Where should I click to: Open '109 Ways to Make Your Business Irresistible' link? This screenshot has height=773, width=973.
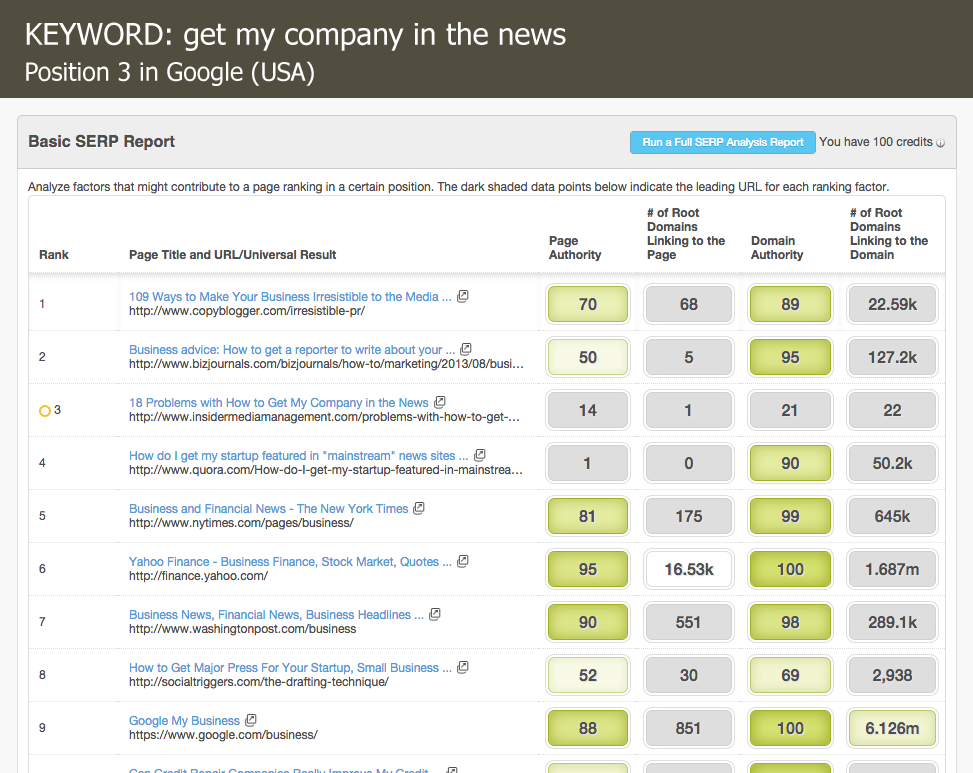(290, 297)
